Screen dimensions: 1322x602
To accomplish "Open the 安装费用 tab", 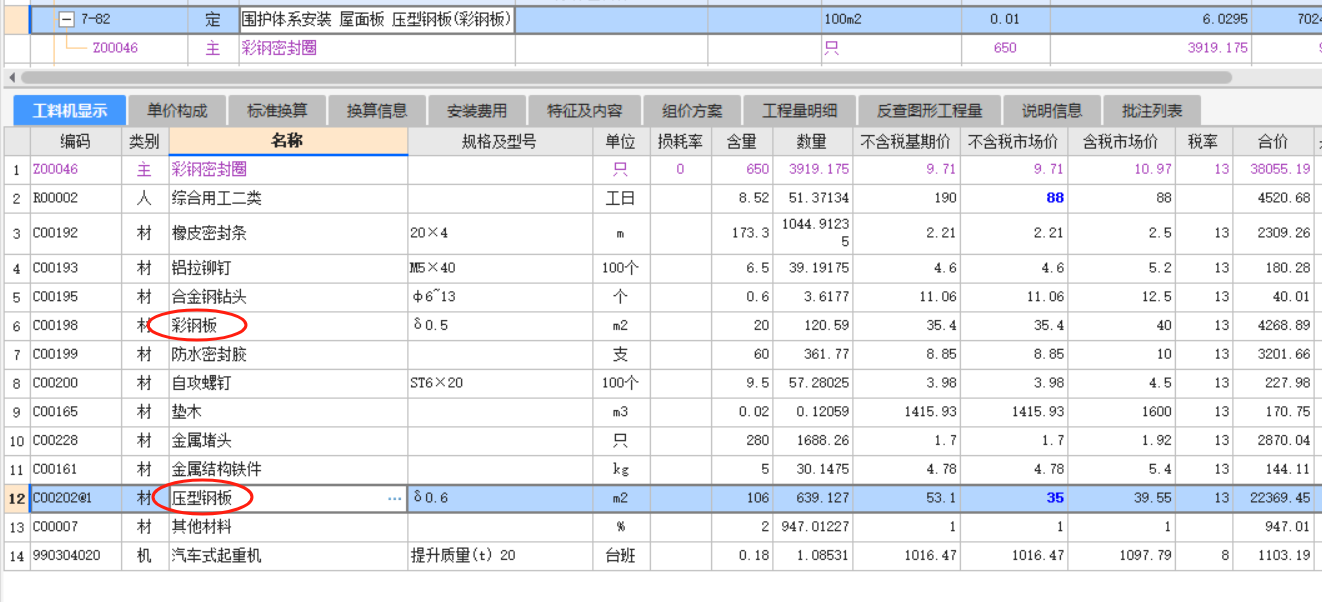I will [477, 111].
